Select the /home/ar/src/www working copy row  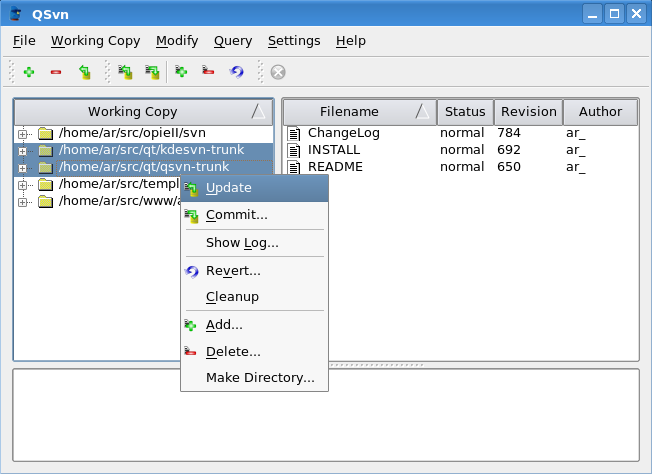[119, 201]
